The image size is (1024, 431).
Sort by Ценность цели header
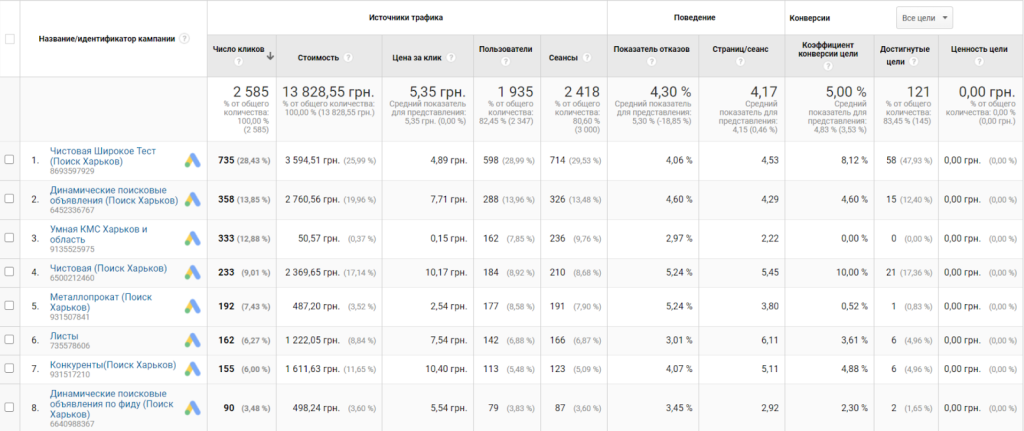(978, 49)
